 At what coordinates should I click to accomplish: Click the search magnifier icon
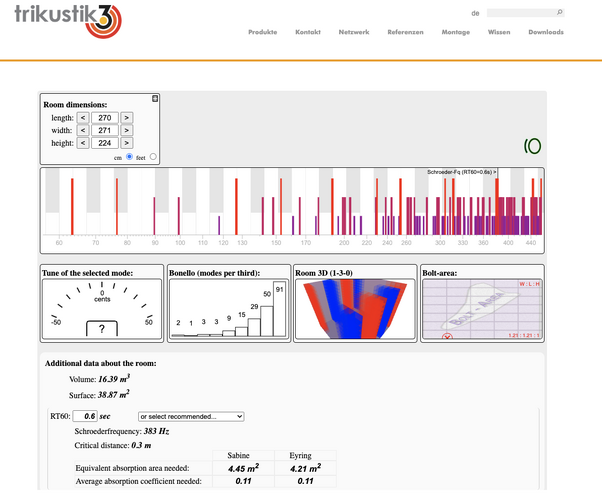560,12
